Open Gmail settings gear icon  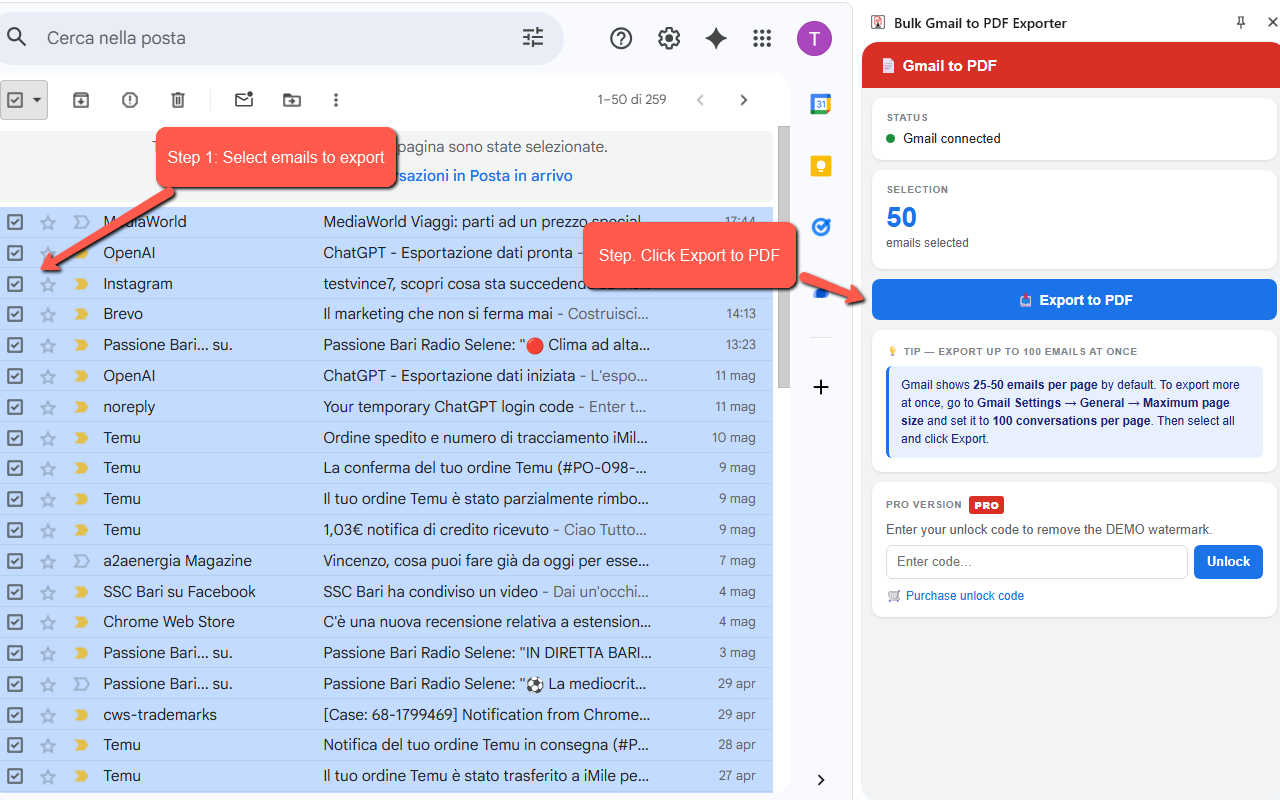point(669,38)
